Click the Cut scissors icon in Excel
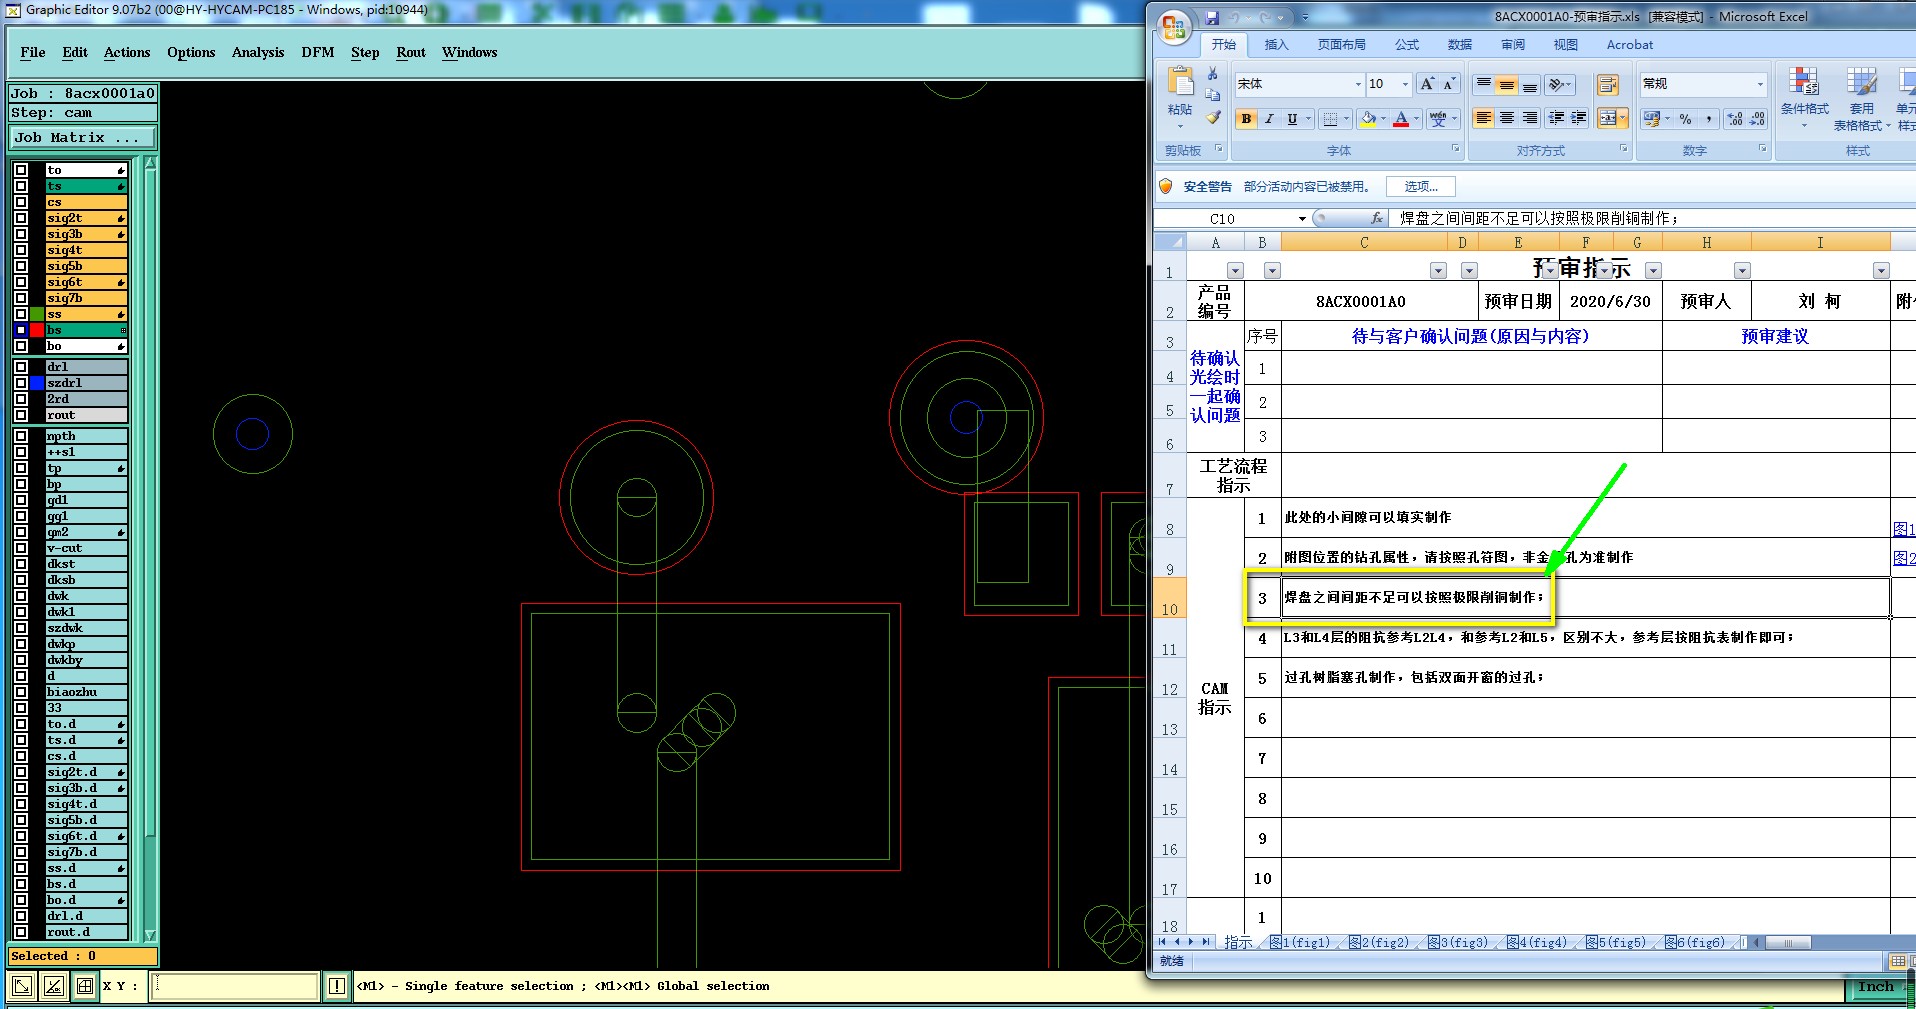1916x1009 pixels. [1213, 73]
